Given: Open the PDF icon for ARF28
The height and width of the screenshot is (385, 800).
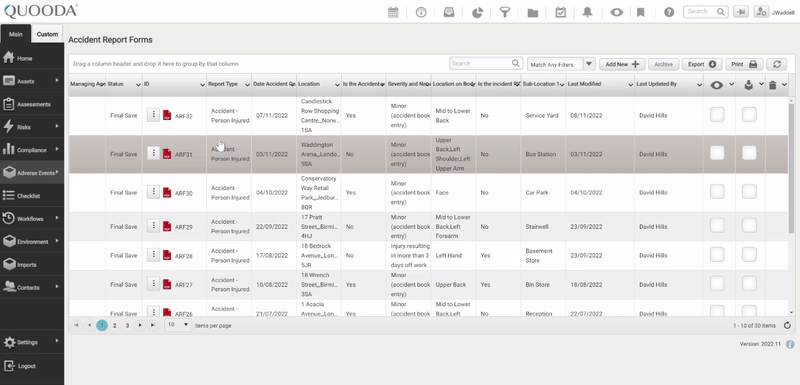Looking at the screenshot, I should tap(167, 255).
